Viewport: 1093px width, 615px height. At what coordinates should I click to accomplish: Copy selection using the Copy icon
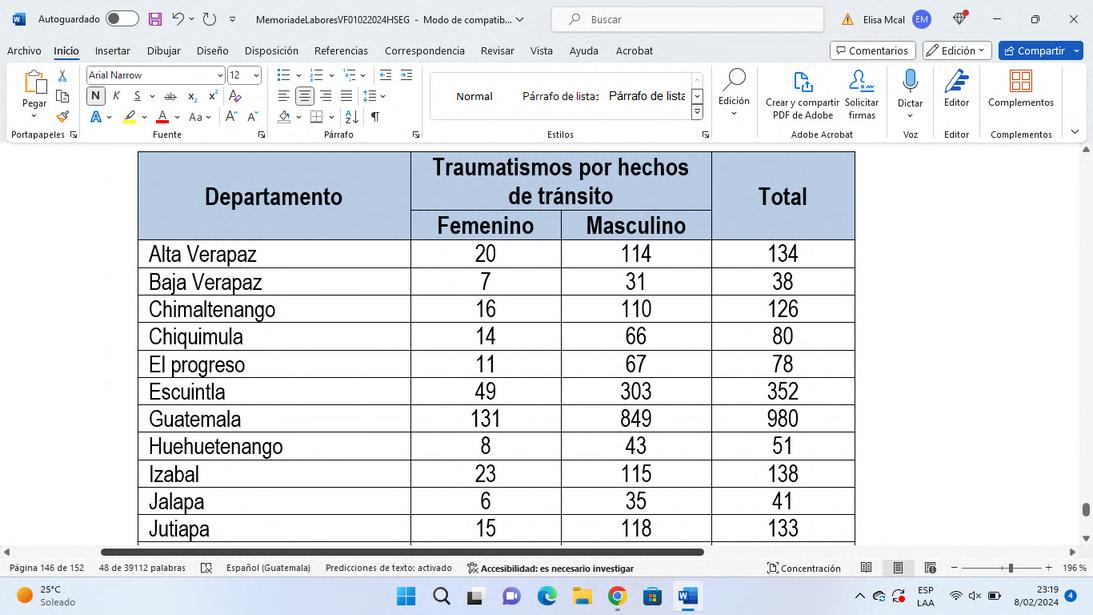click(x=62, y=96)
